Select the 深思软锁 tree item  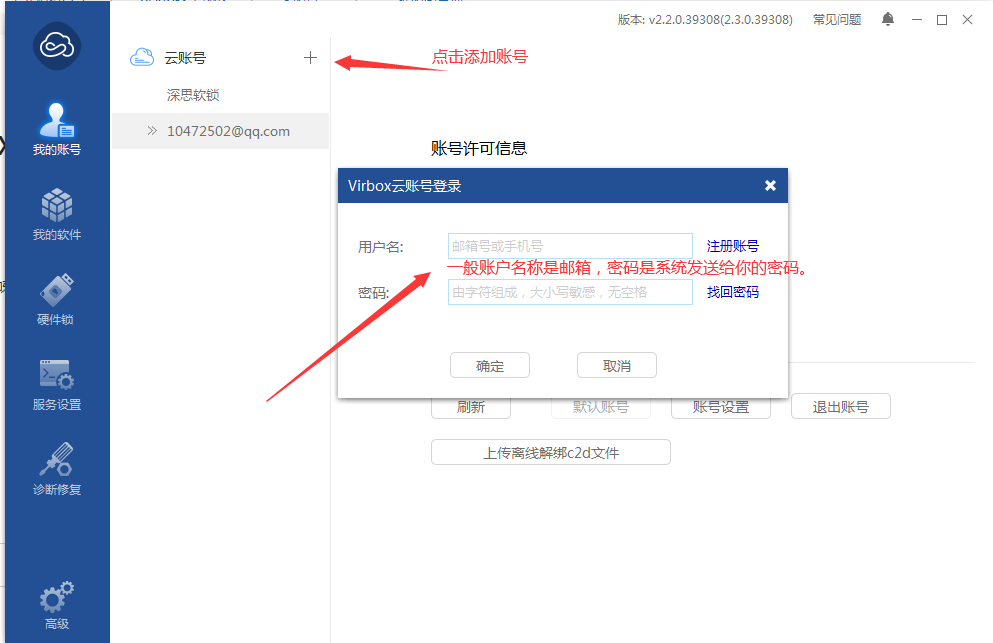[x=193, y=95]
